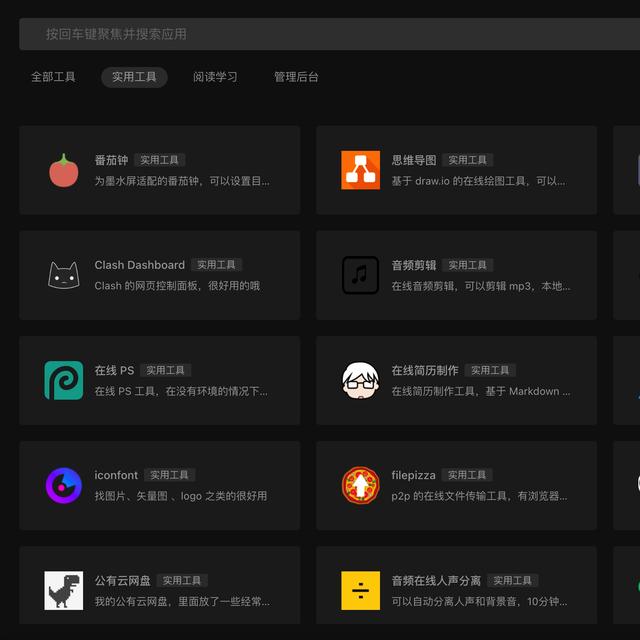Click description 在线简历制作工具，基于 Markdown

click(481, 391)
